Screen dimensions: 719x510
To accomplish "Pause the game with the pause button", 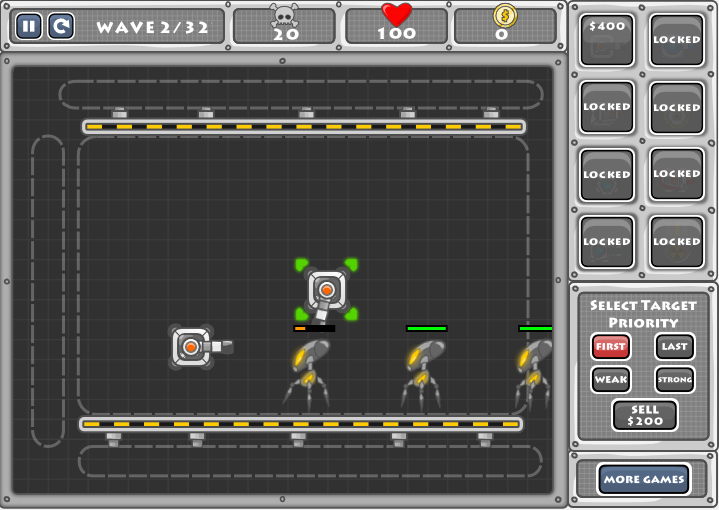I will point(28,26).
